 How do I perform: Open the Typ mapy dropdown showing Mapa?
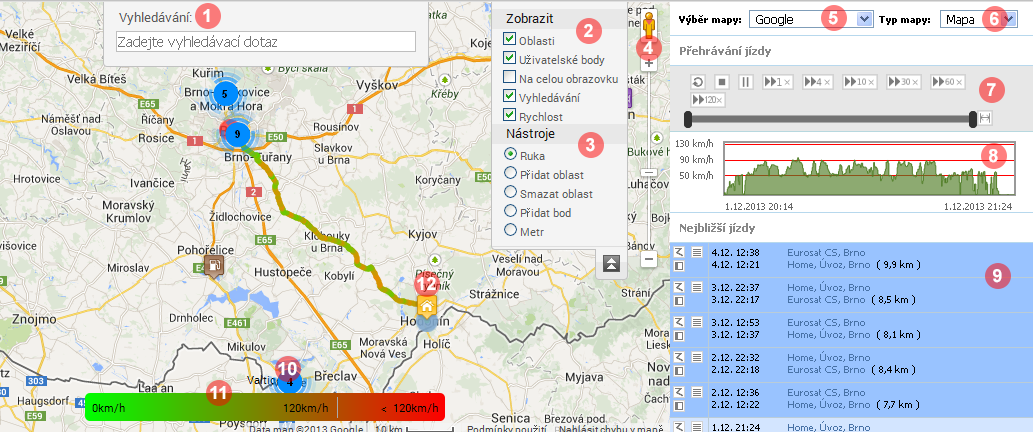tap(978, 20)
